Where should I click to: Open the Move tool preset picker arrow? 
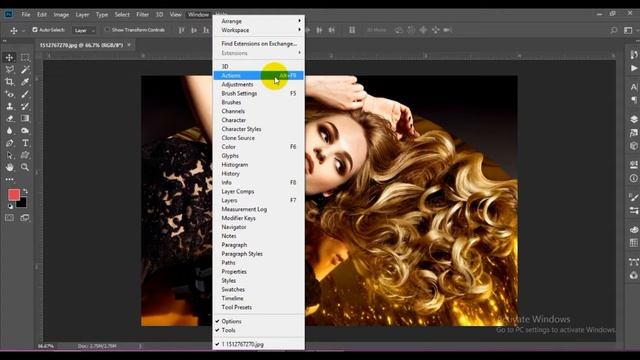click(x=23, y=31)
